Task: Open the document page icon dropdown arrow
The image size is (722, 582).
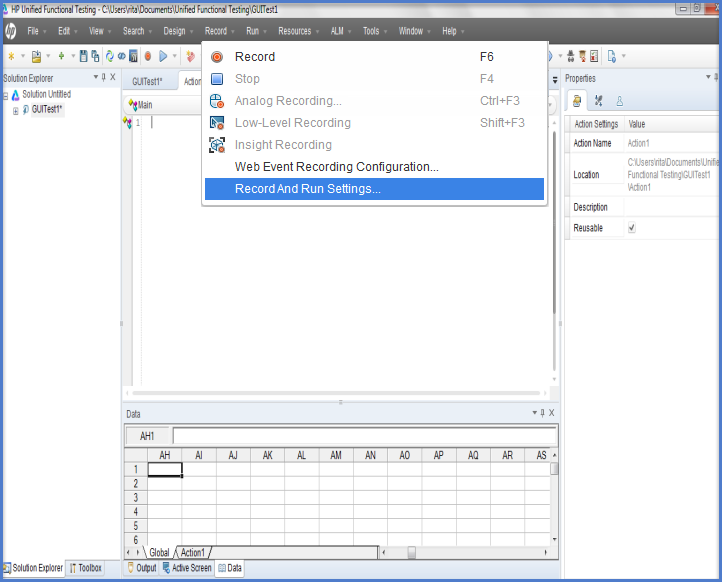Action: point(624,56)
